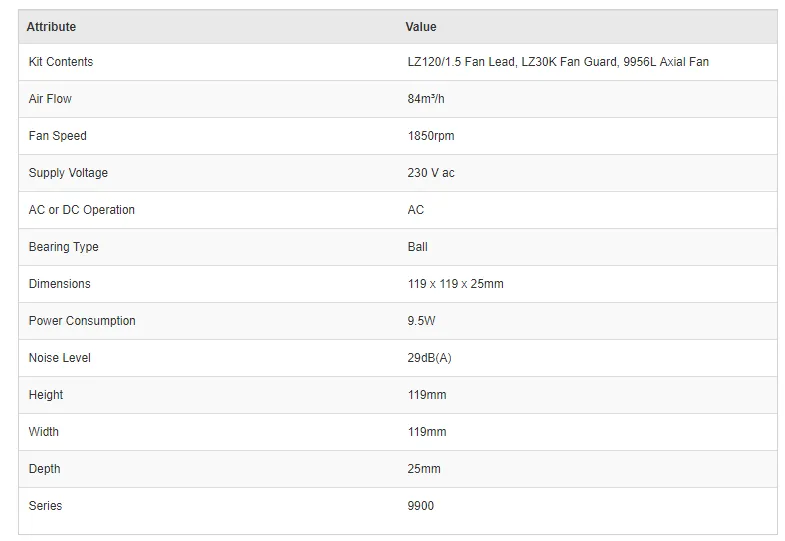Click the 84m³/h air flow value
This screenshot has width=785, height=541.
pyautogui.click(x=426, y=99)
